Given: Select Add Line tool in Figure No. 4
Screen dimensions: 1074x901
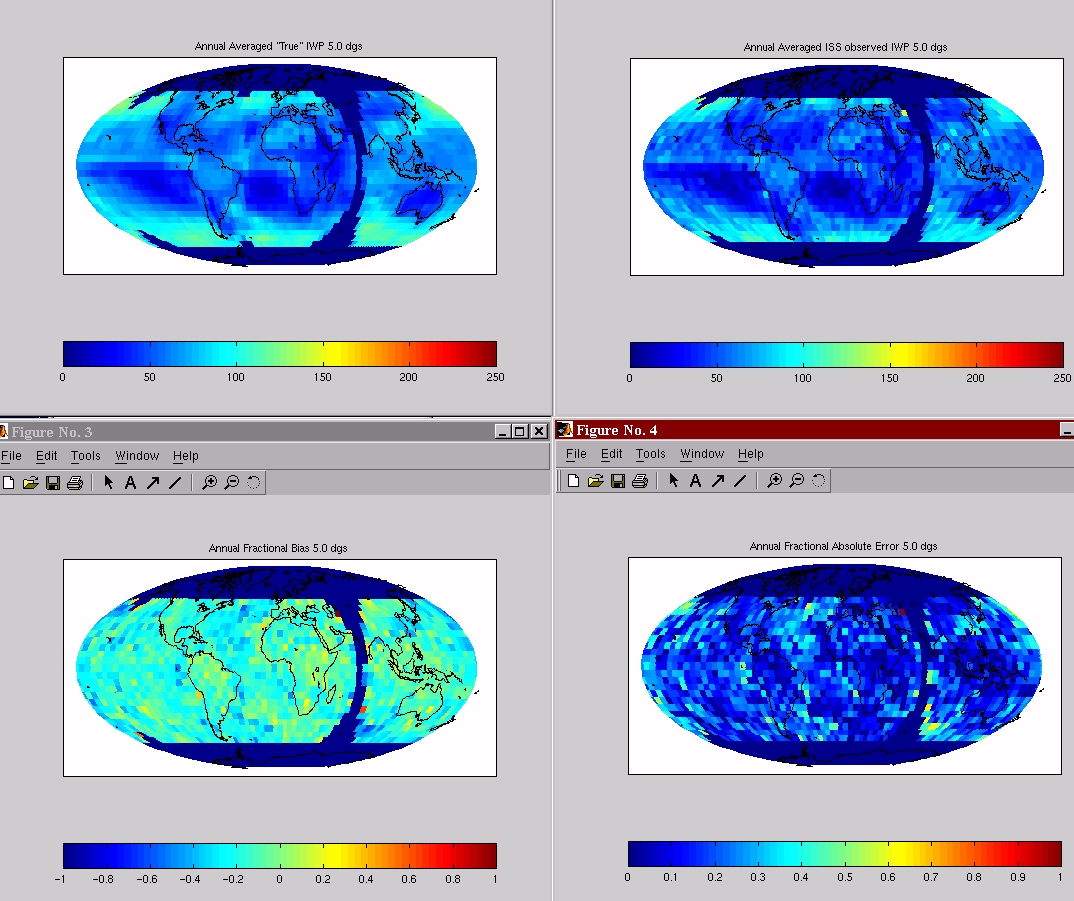Looking at the screenshot, I should (740, 481).
